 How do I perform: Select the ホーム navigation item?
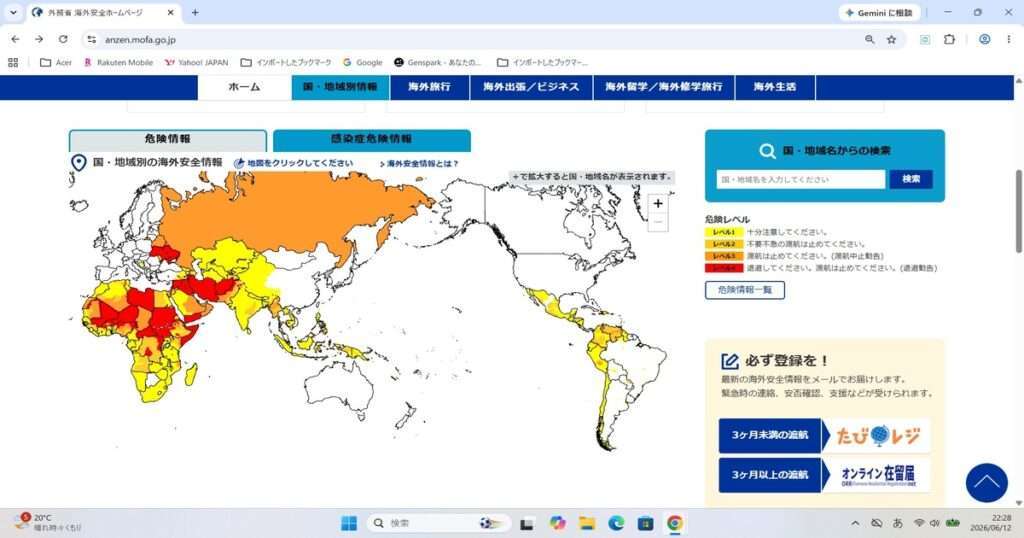[x=244, y=87]
